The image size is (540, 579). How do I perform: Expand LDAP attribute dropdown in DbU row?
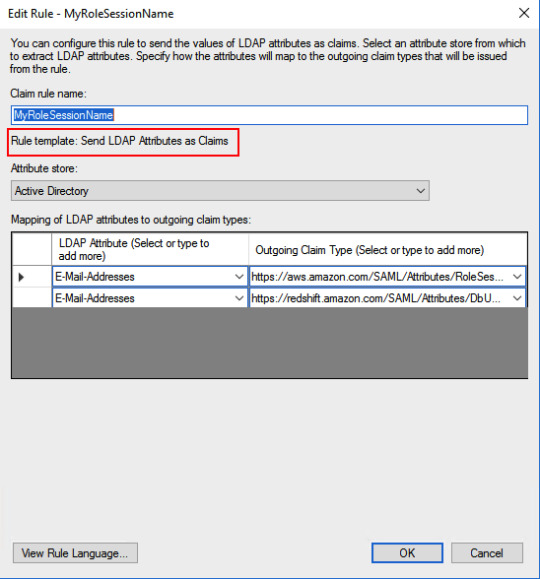[239, 298]
